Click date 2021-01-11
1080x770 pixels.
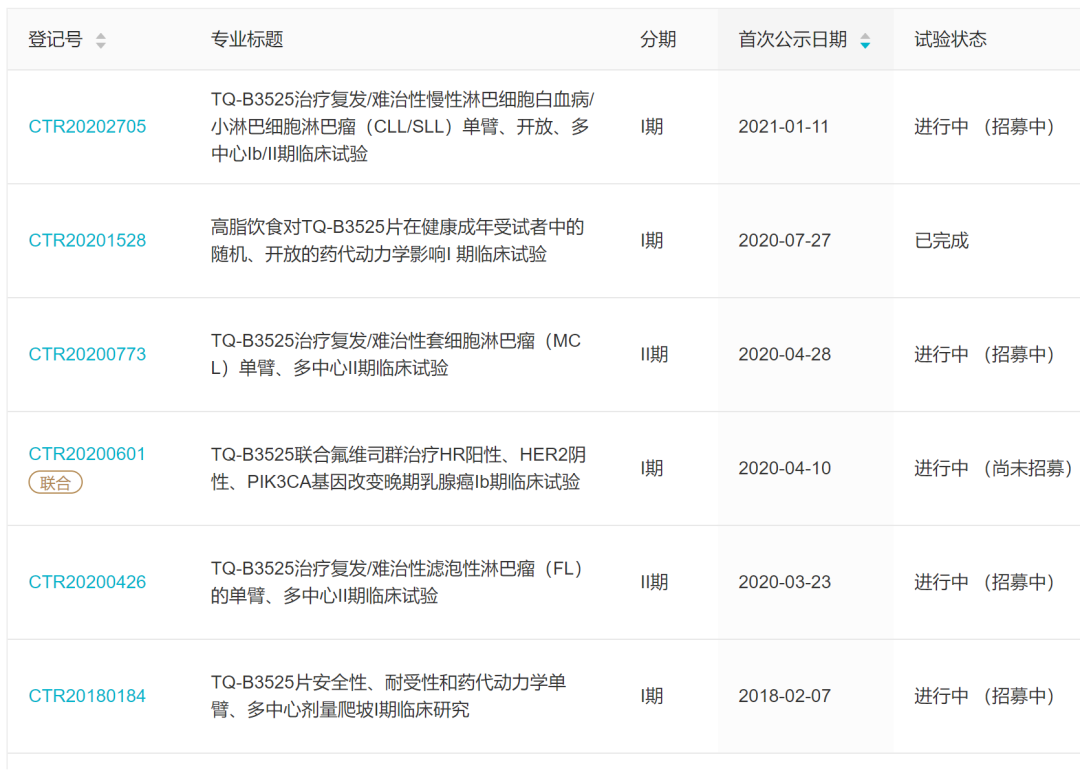click(x=783, y=127)
